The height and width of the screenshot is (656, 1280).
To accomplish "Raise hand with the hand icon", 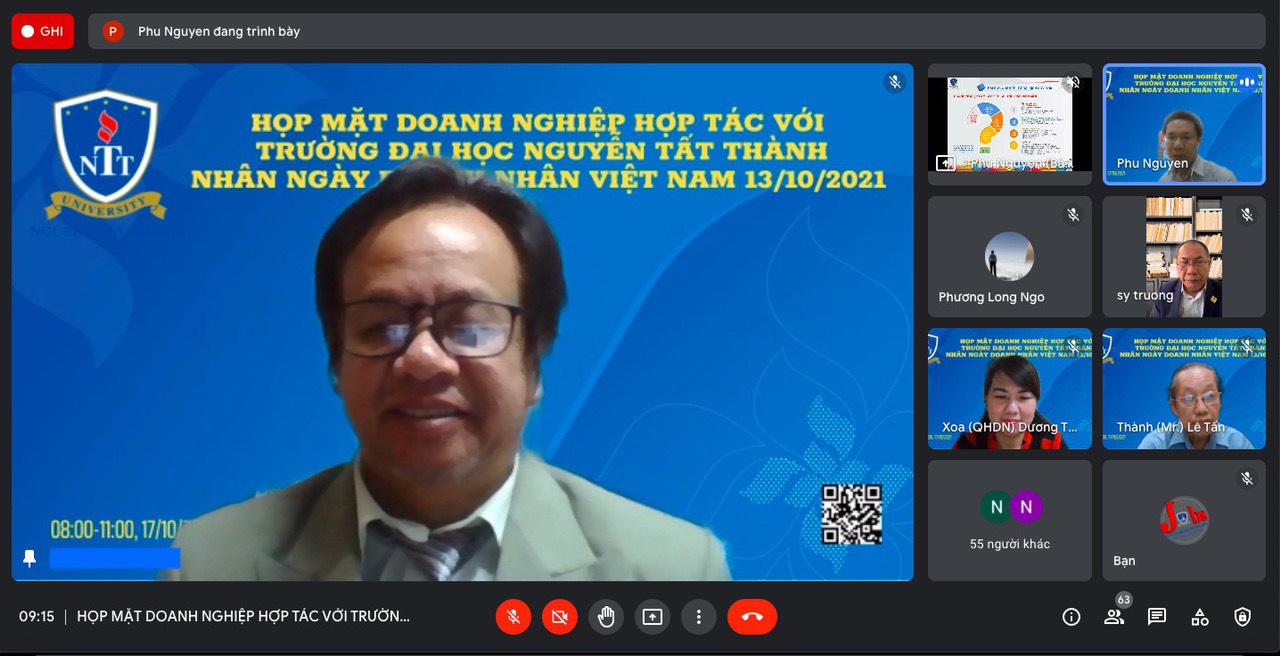I will tap(606, 617).
